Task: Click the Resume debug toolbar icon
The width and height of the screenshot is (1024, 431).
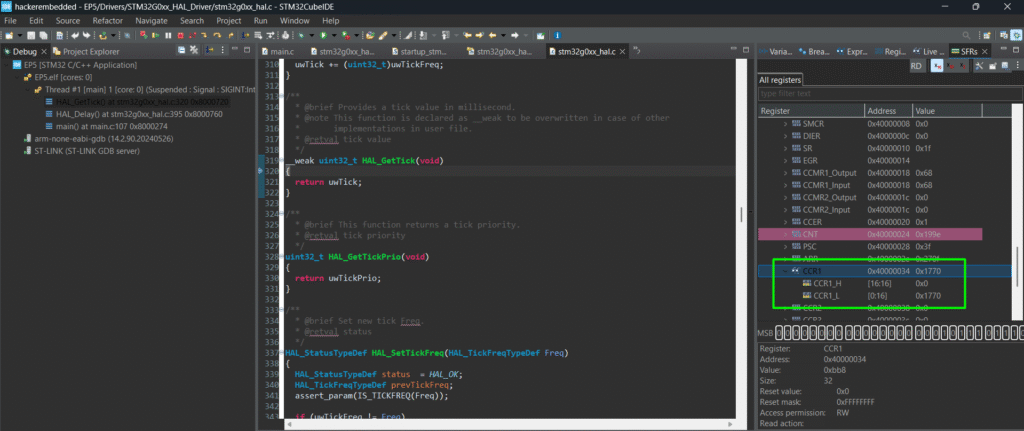Action: (x=155, y=35)
